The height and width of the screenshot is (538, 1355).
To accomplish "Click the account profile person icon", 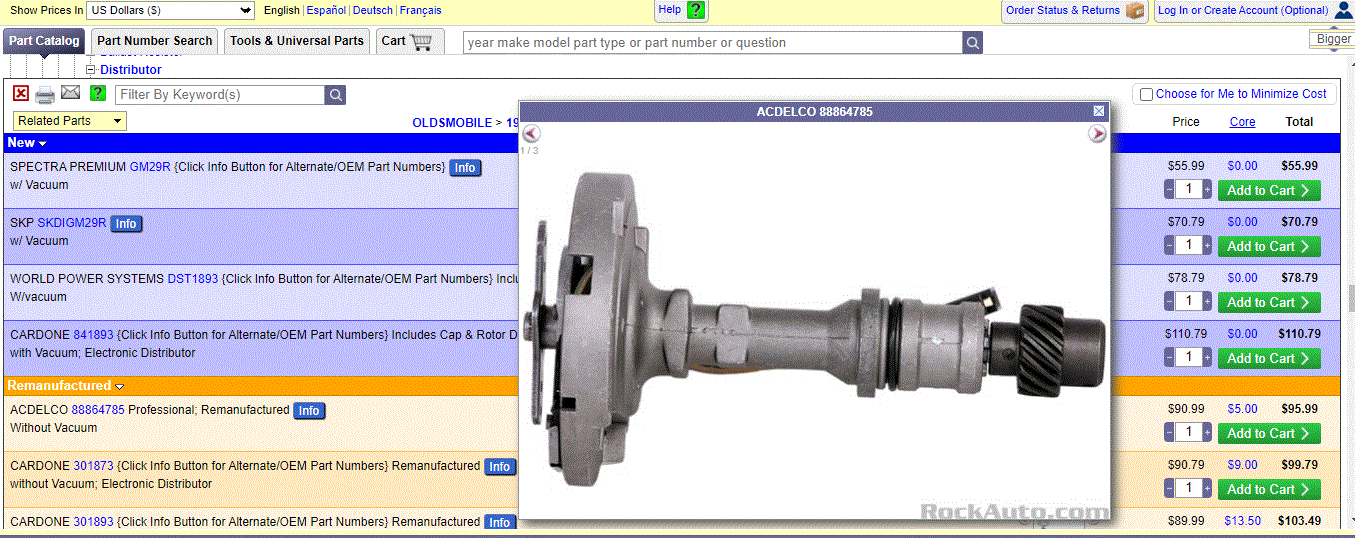I will click(x=1343, y=10).
